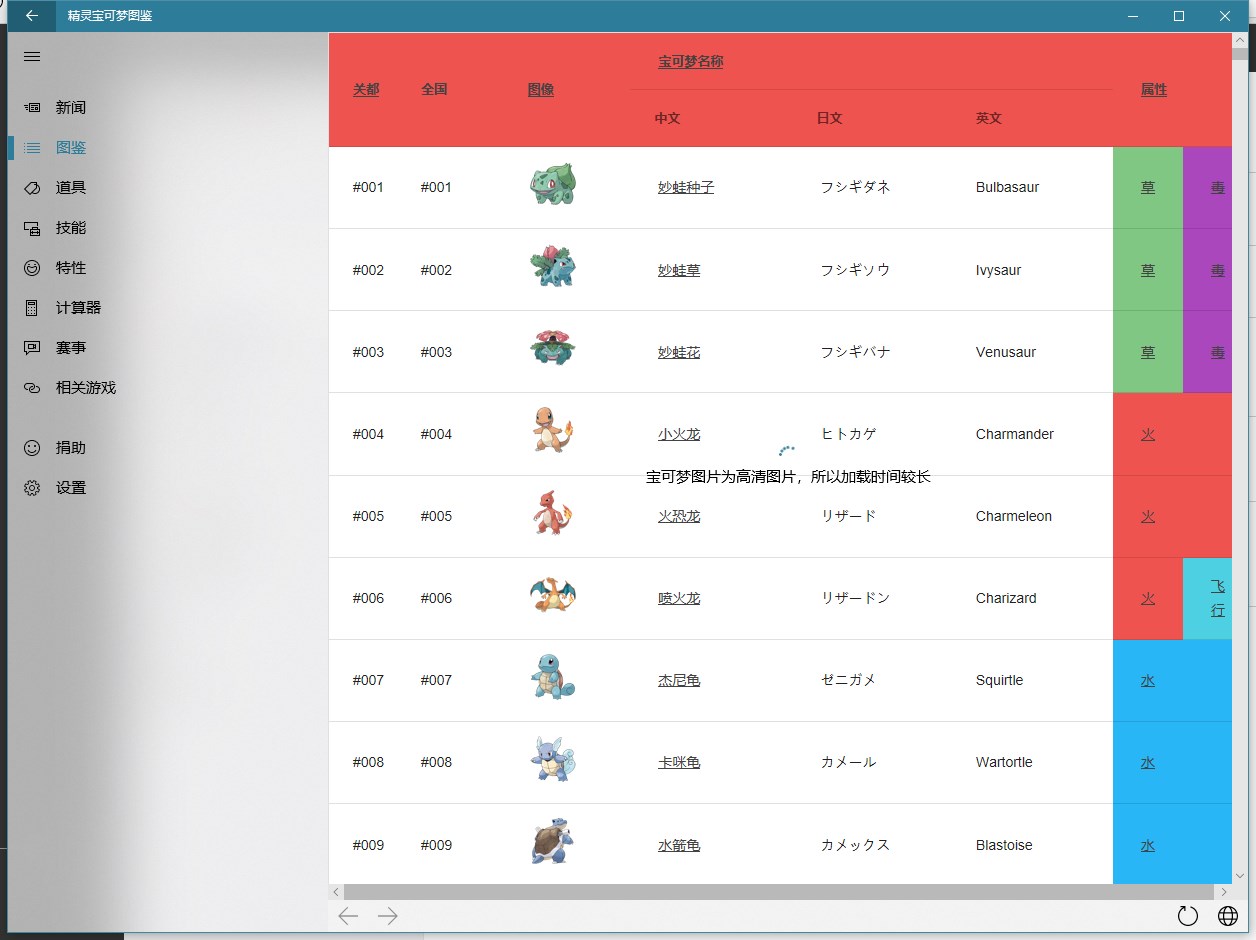
Task: Click the 关都 header link
Action: (x=366, y=90)
